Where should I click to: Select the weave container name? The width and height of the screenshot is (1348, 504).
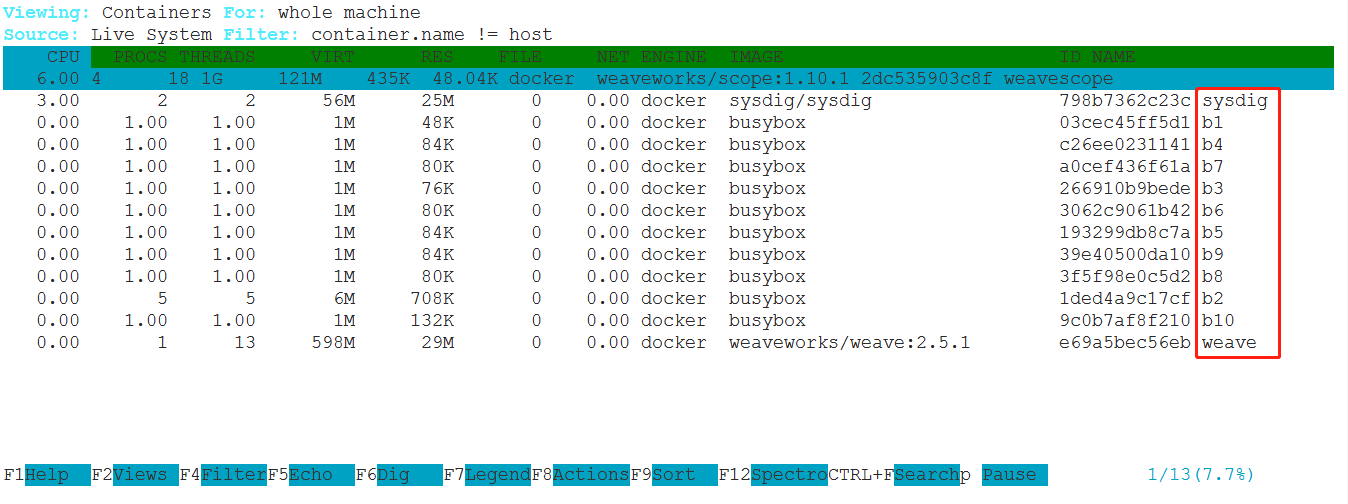click(1229, 343)
